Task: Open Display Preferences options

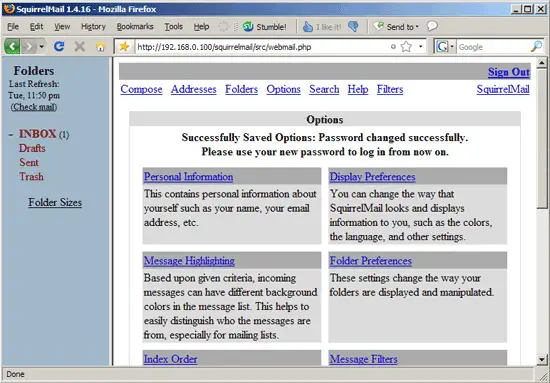Action: click(373, 177)
